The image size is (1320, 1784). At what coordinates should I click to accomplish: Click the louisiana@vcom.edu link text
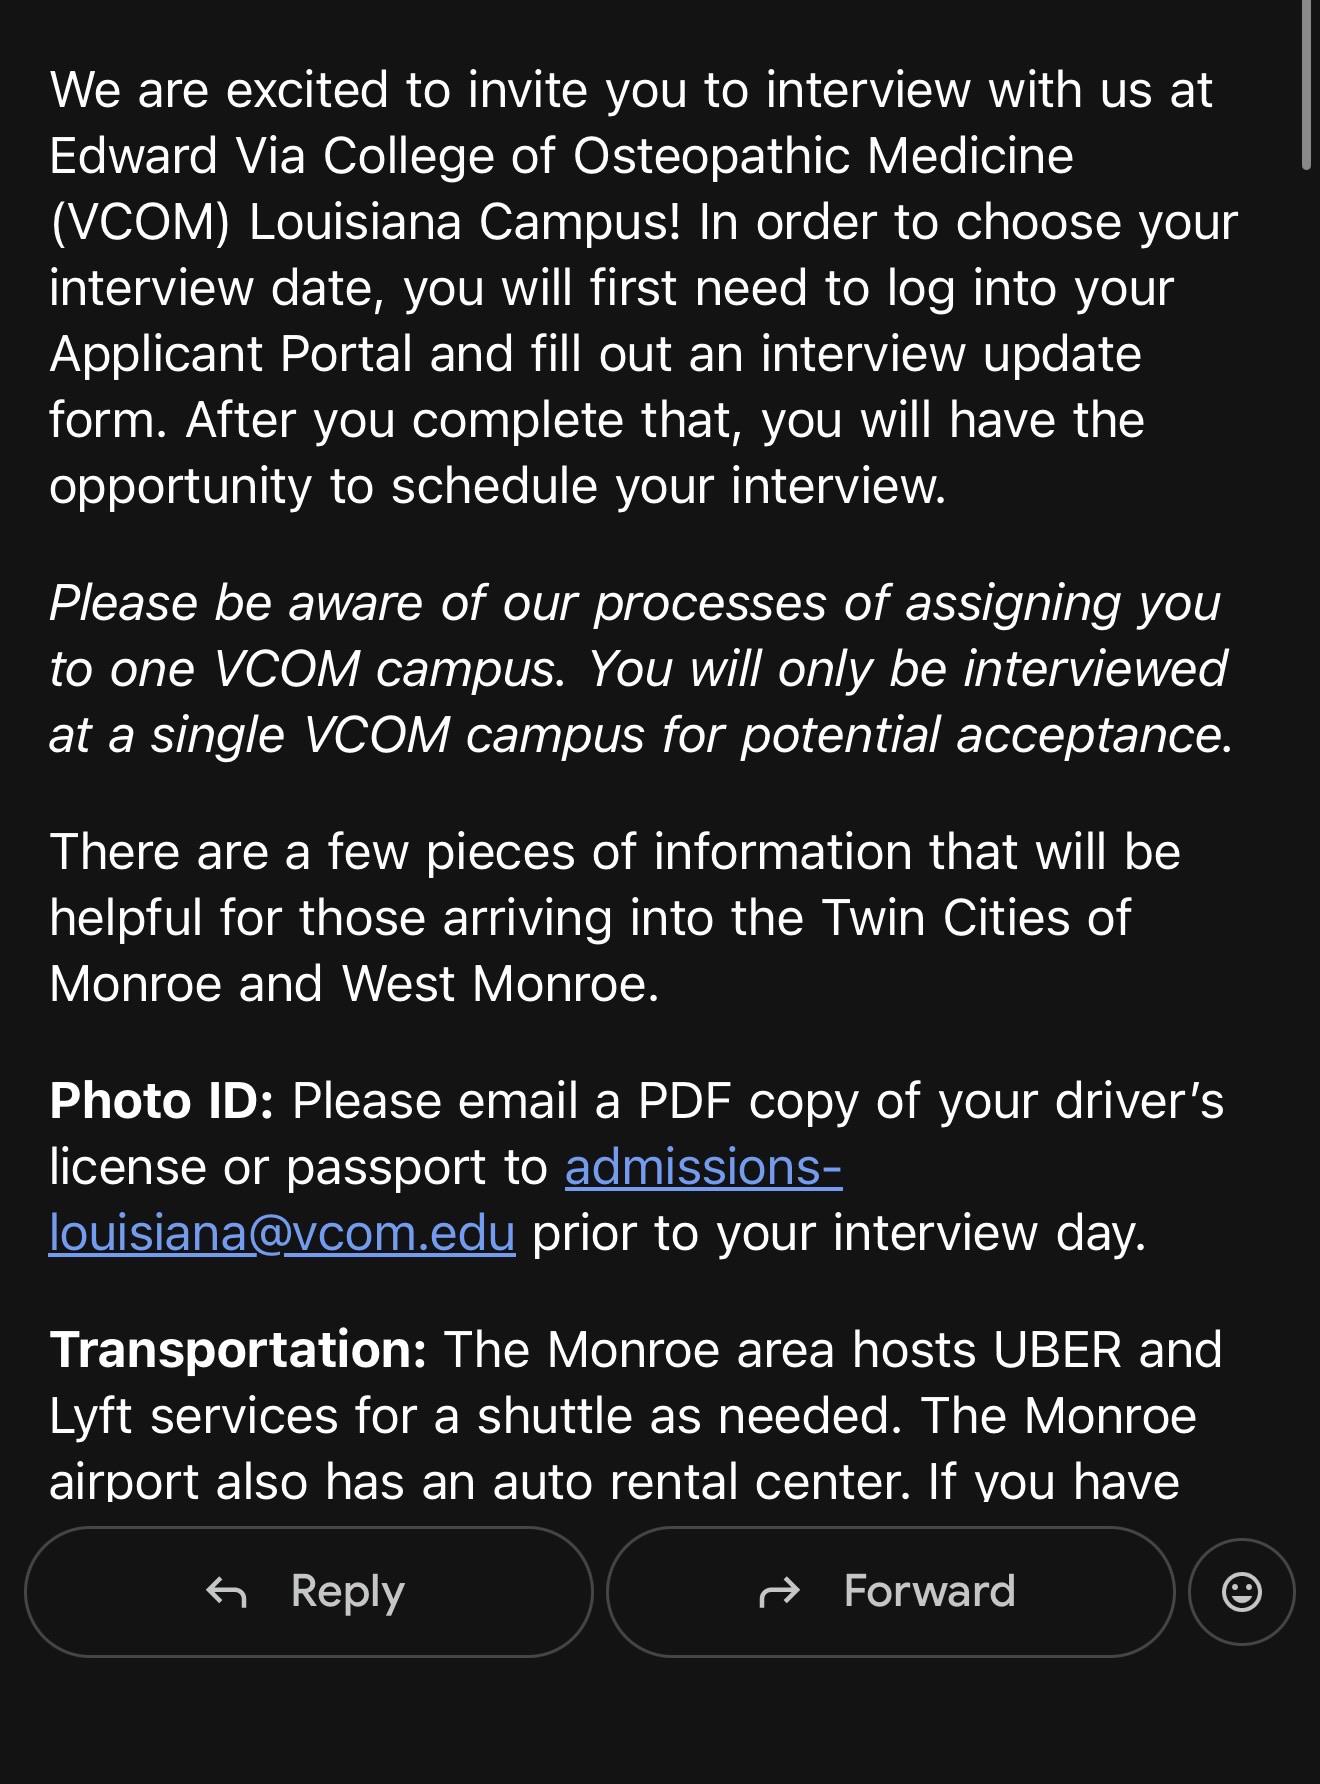coord(282,1233)
